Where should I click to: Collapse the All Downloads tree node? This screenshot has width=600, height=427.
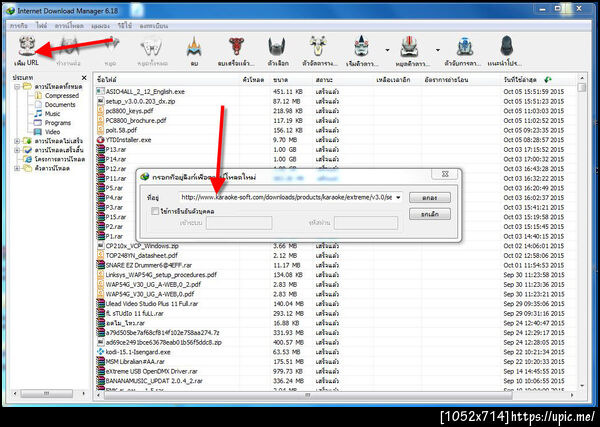(x=17, y=87)
